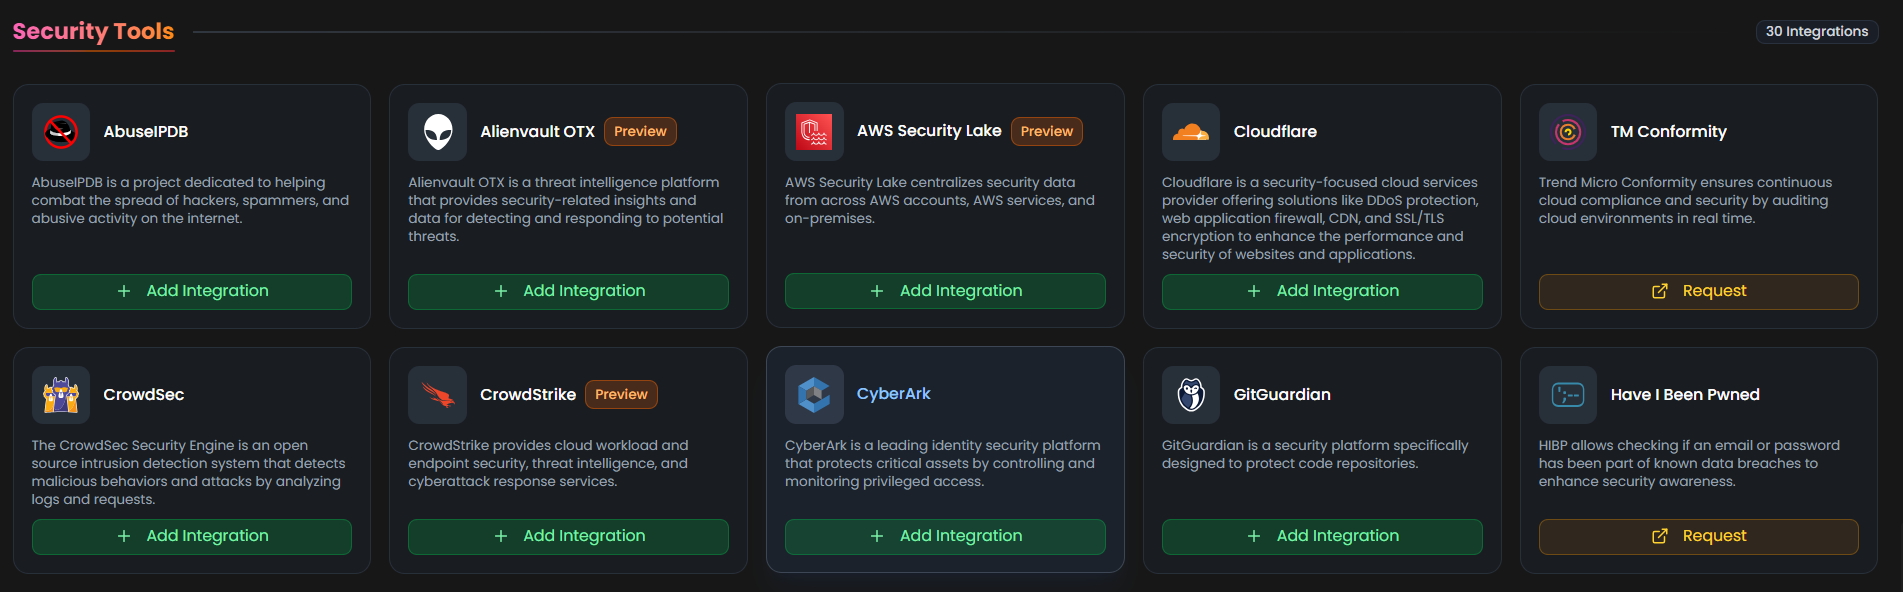This screenshot has height=592, width=1903.
Task: Click the plus icon in CrowdStrike Add Integration
Action: pos(501,536)
